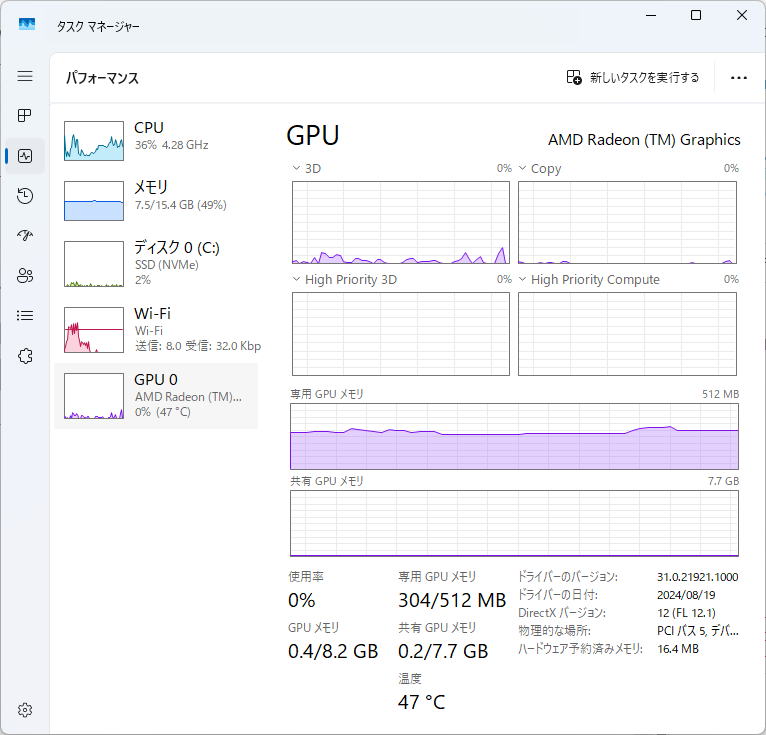
Task: Click 新しいタスクを実行する button
Action: tap(632, 78)
